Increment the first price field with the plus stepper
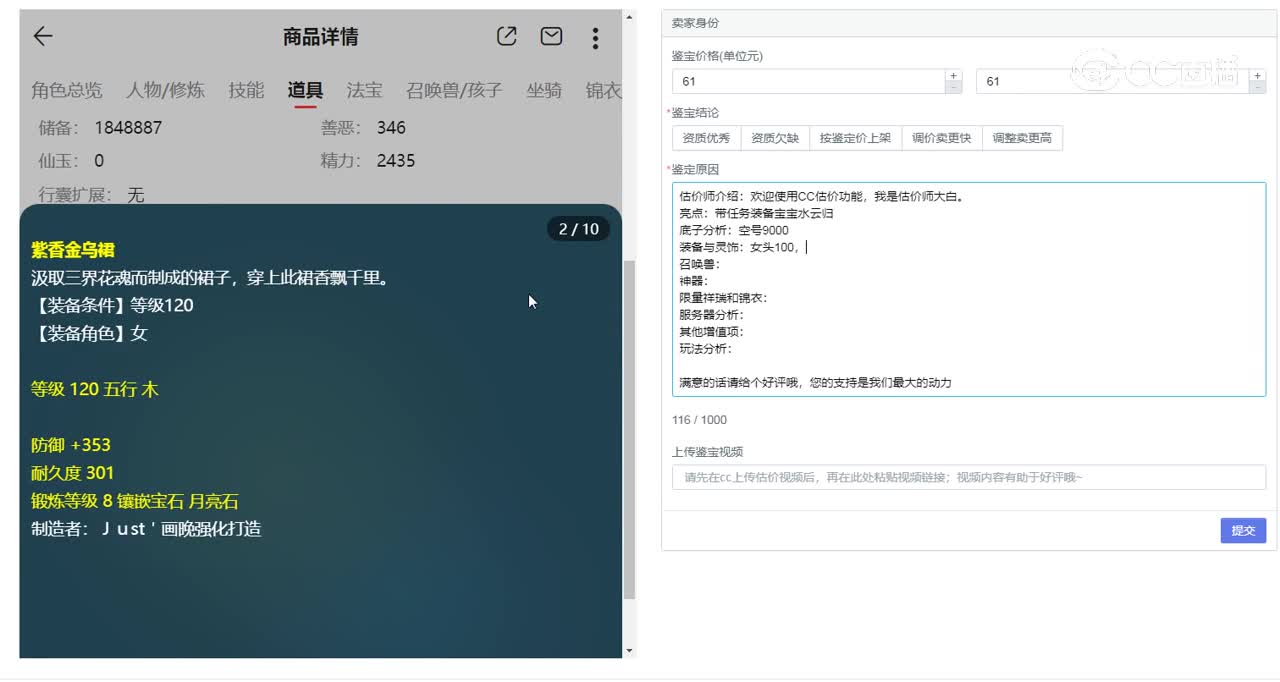Screen dimensions: 1280x682 click(x=953, y=74)
